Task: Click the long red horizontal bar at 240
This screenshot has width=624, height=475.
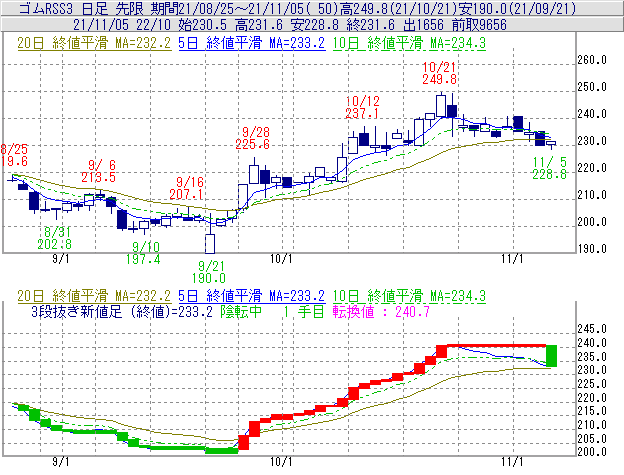Action: pos(496,346)
